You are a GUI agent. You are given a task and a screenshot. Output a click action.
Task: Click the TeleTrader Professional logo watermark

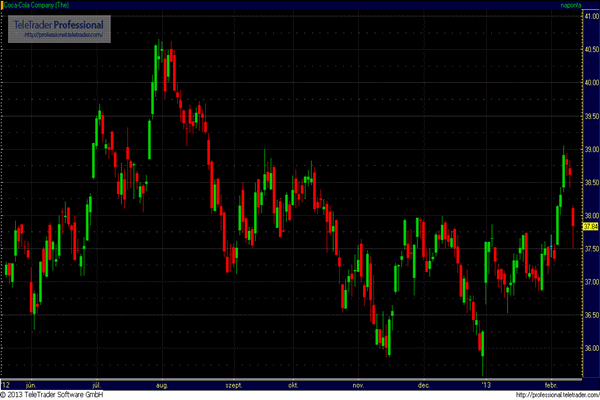click(x=64, y=24)
